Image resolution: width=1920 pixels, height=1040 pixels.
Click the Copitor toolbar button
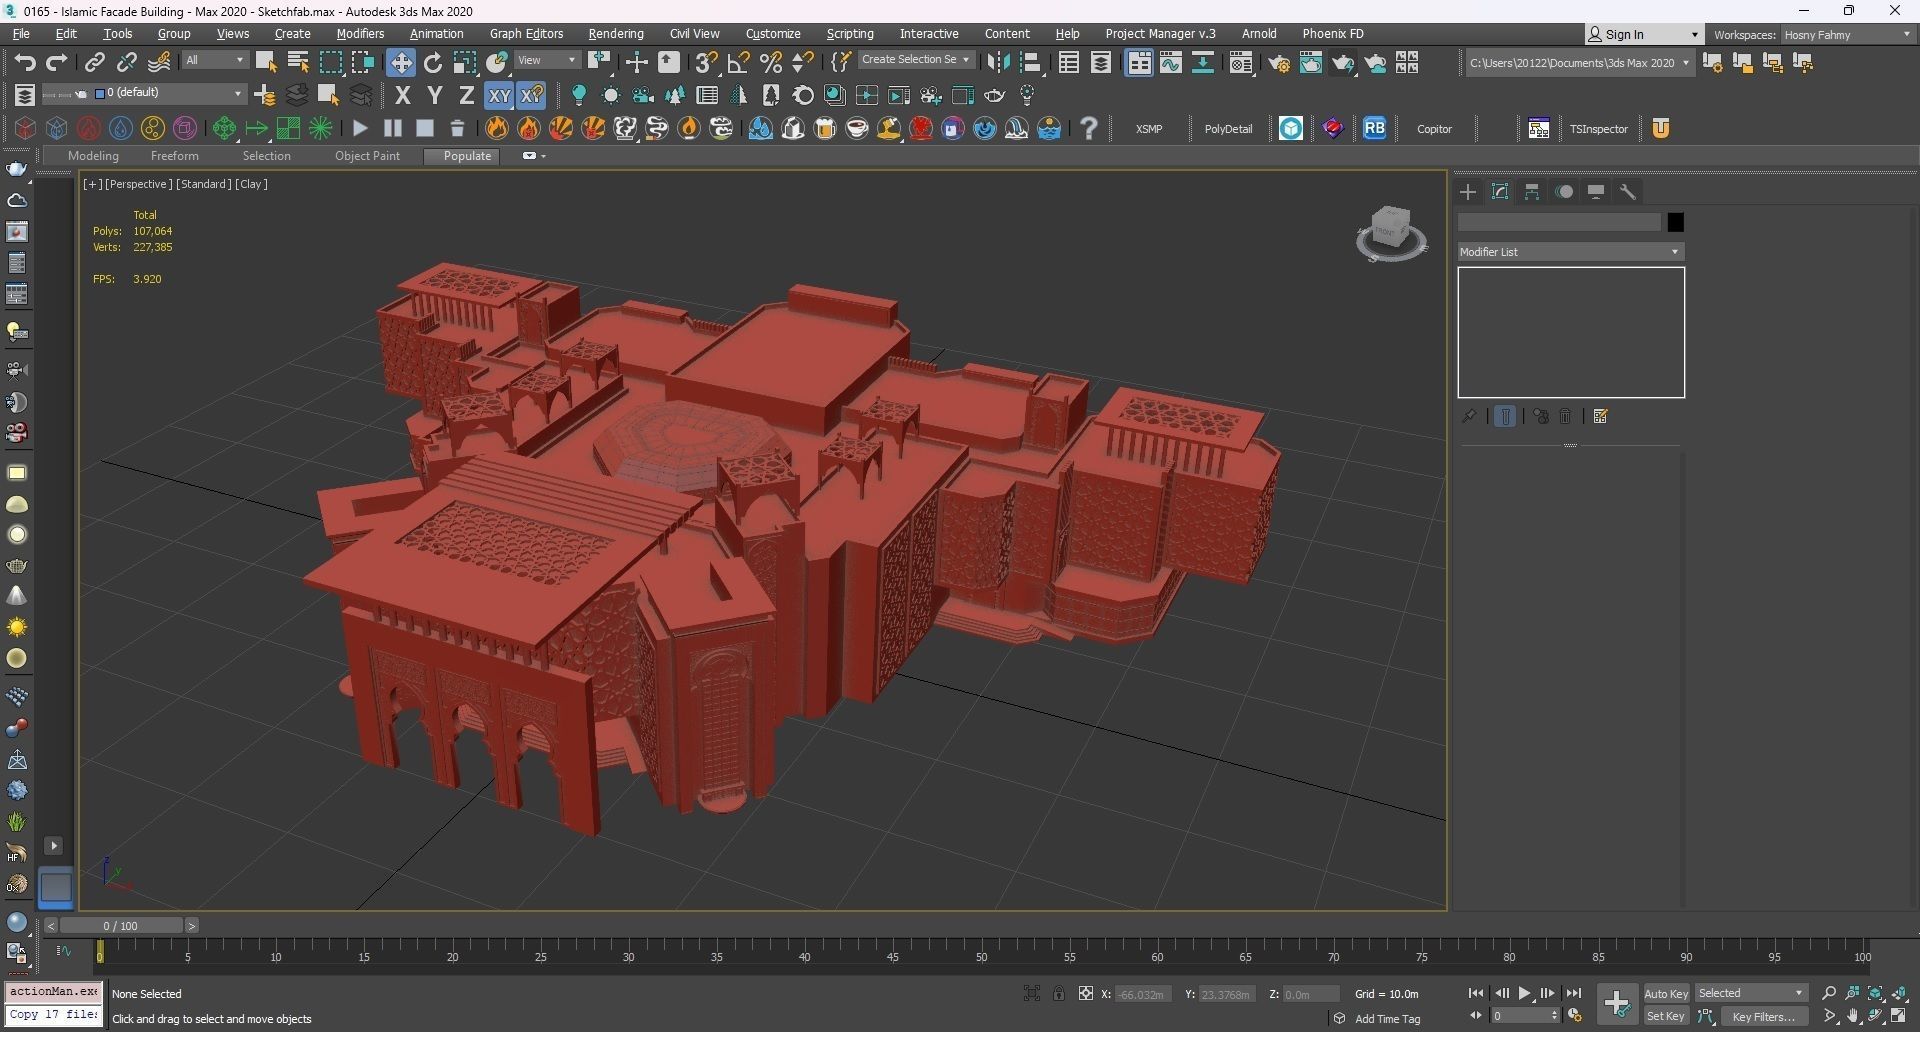1434,129
